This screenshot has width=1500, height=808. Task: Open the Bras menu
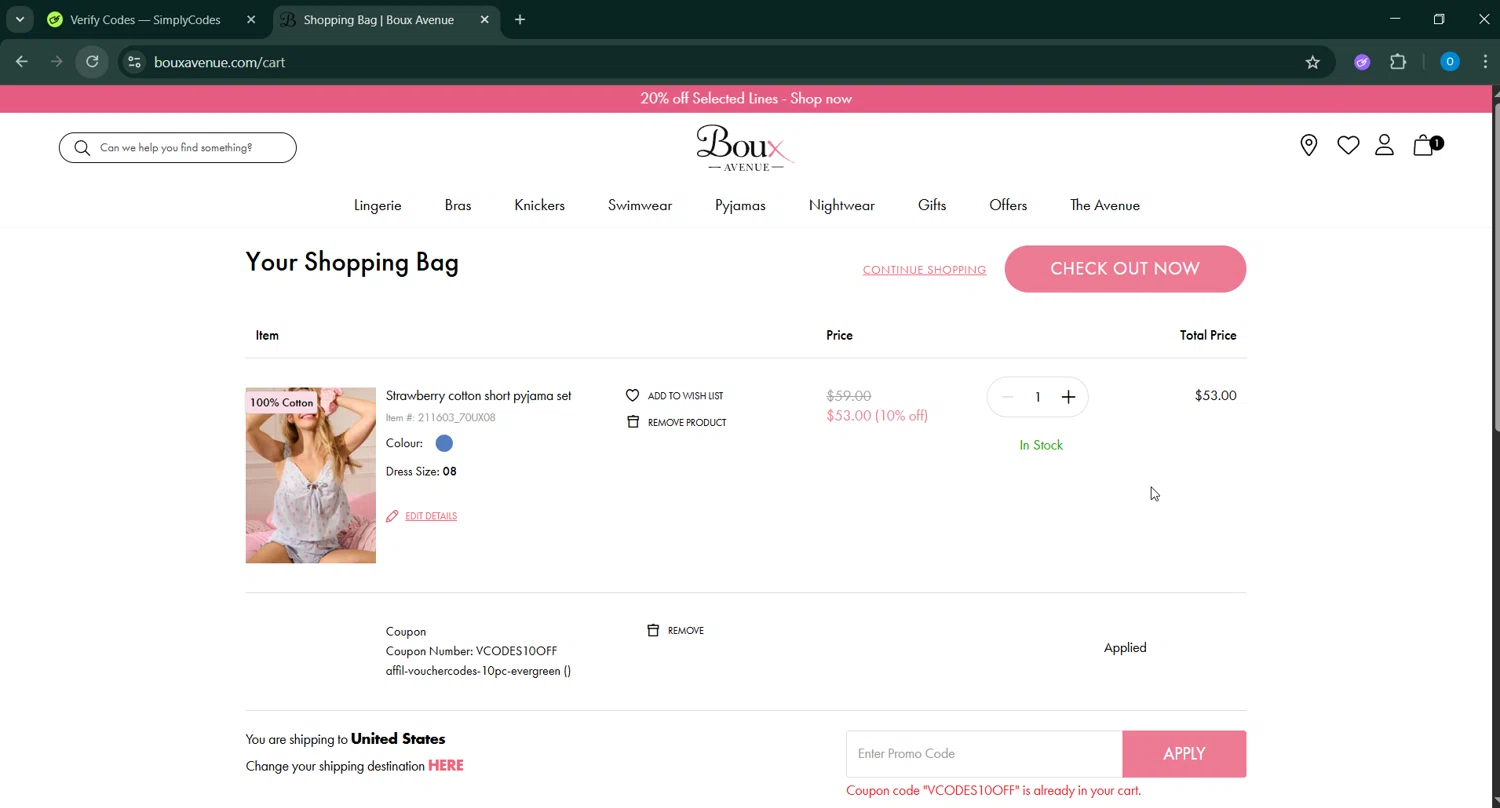(x=458, y=205)
